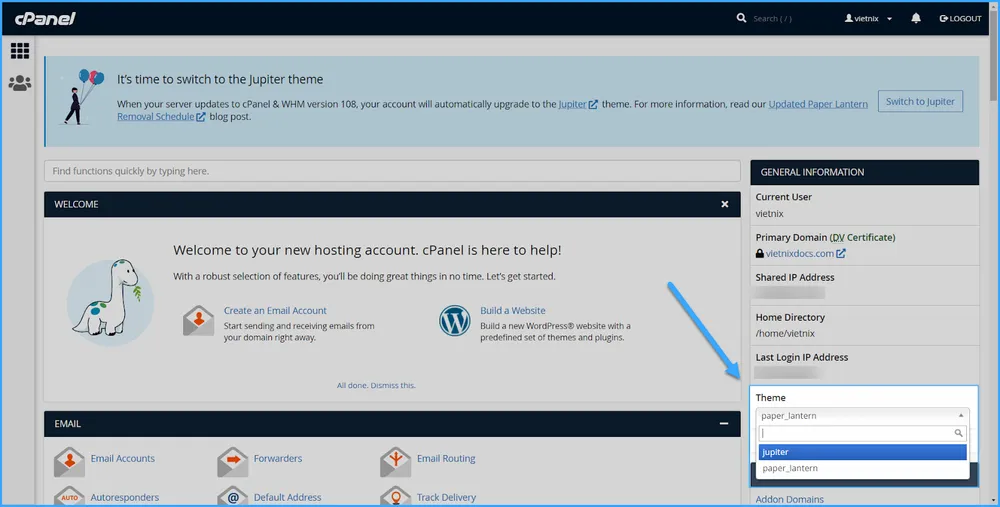
Task: Click the WordPress Build a Website icon
Action: [x=455, y=321]
